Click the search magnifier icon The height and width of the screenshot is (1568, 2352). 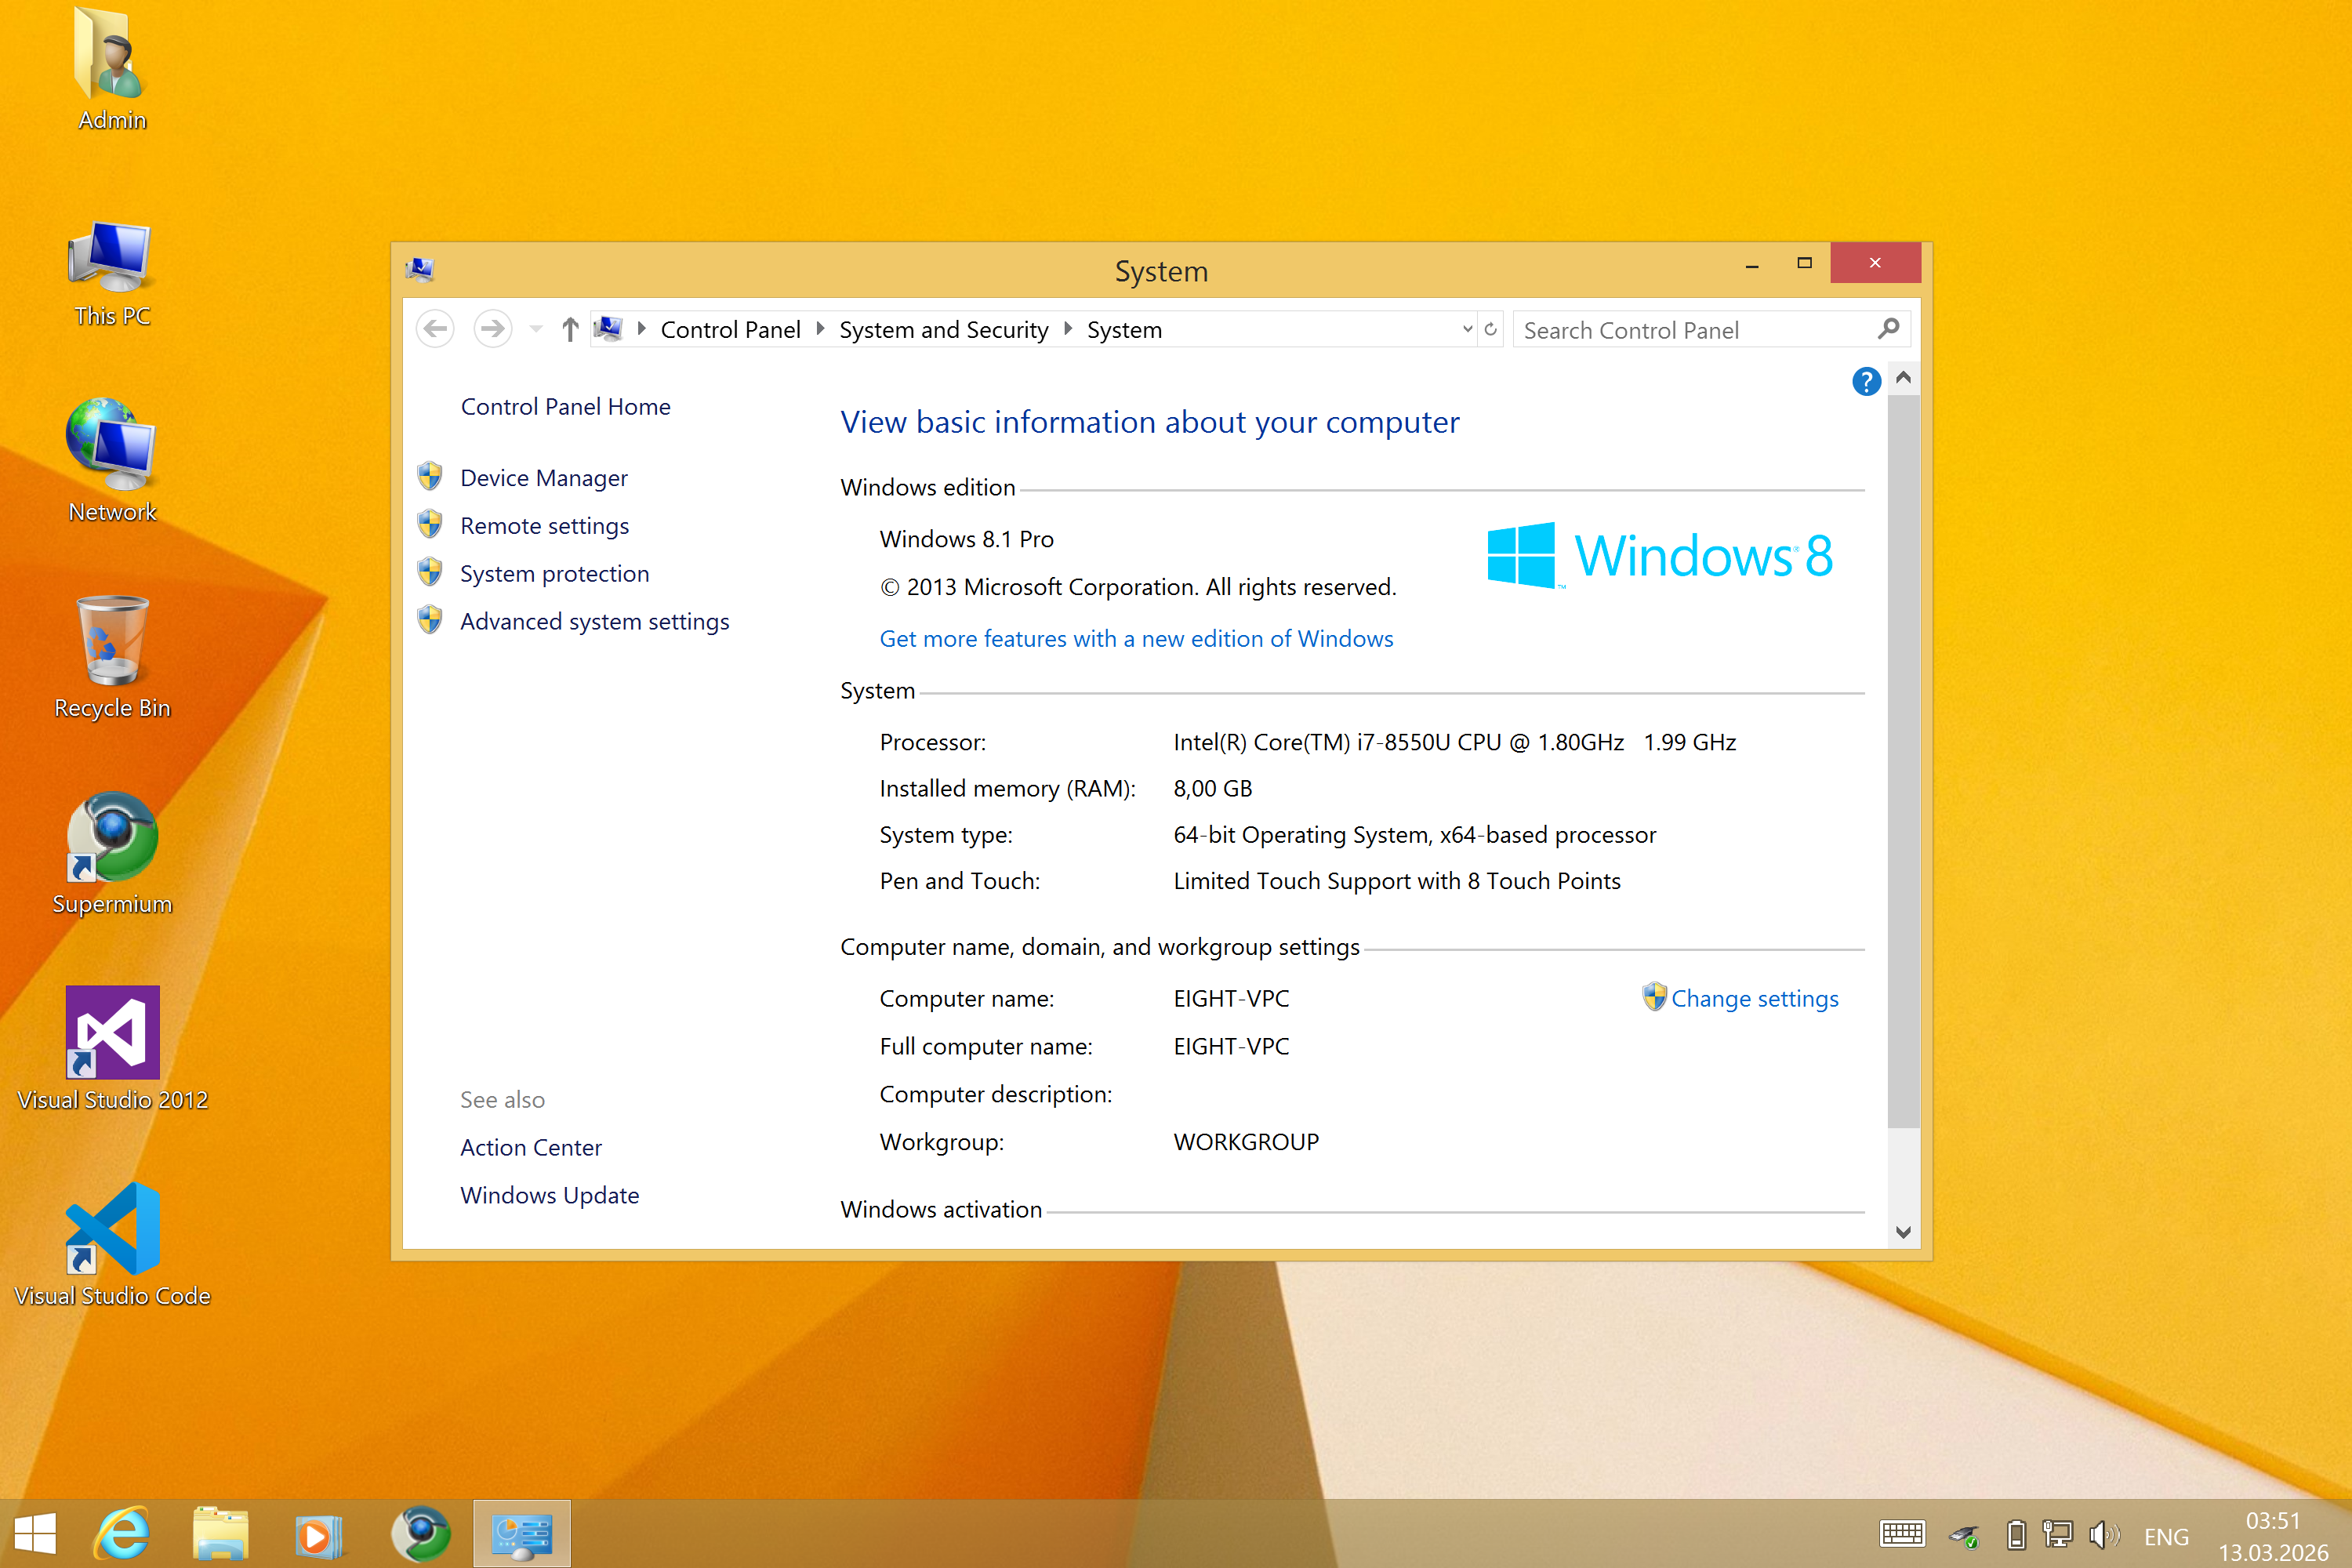[x=1888, y=329]
